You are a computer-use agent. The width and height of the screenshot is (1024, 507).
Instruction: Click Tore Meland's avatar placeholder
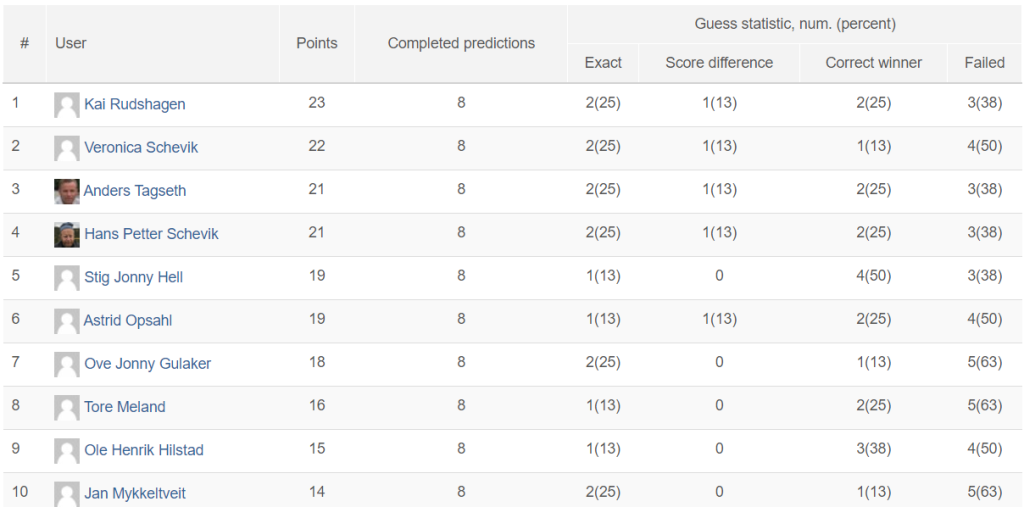(x=67, y=407)
